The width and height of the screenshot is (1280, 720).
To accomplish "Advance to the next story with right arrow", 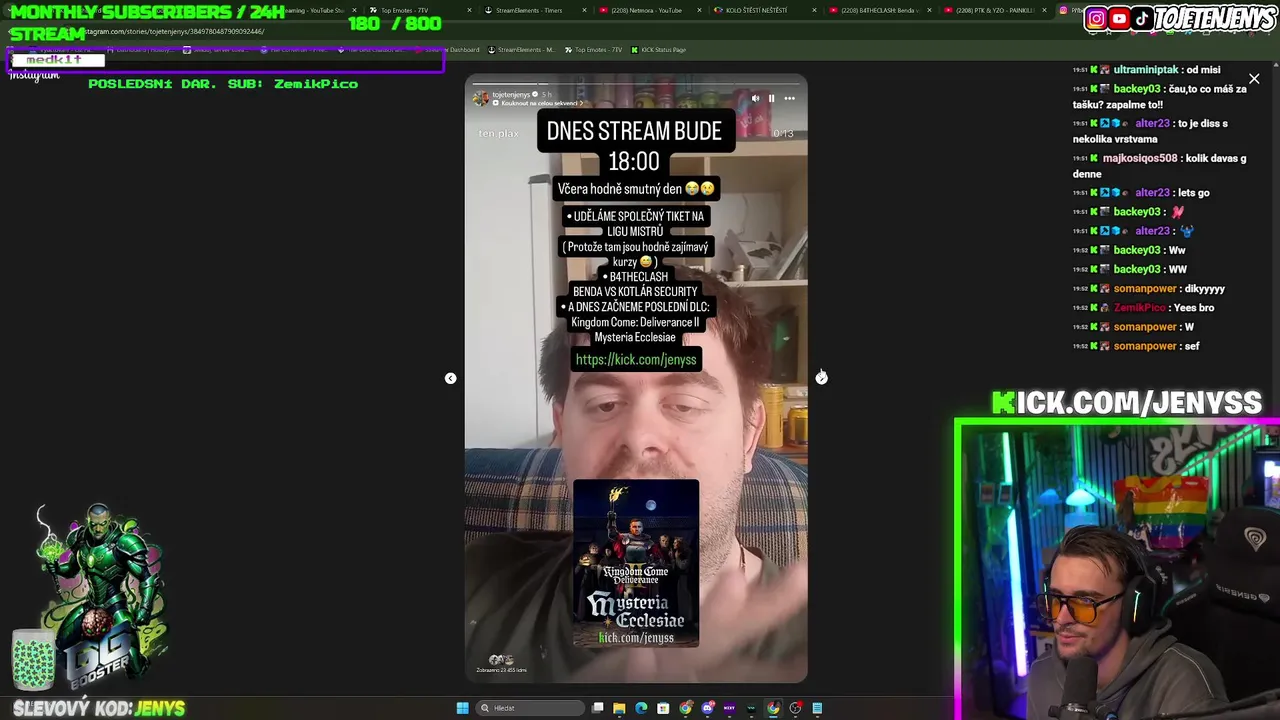I will click(821, 377).
